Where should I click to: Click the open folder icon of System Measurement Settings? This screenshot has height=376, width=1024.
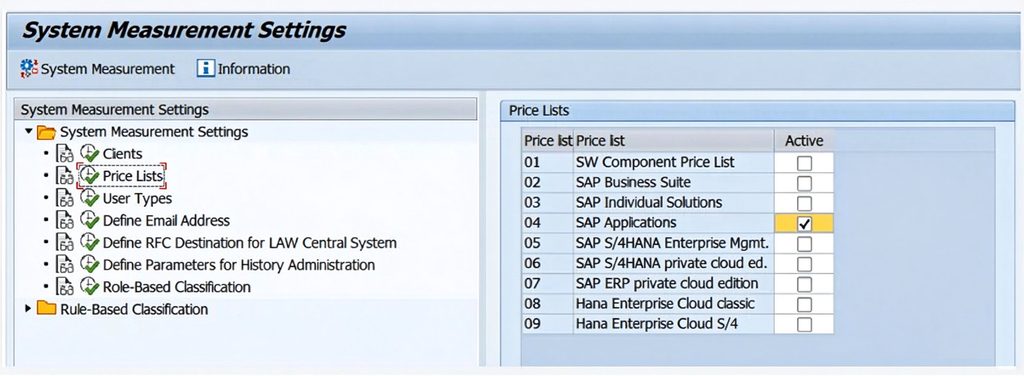point(46,133)
